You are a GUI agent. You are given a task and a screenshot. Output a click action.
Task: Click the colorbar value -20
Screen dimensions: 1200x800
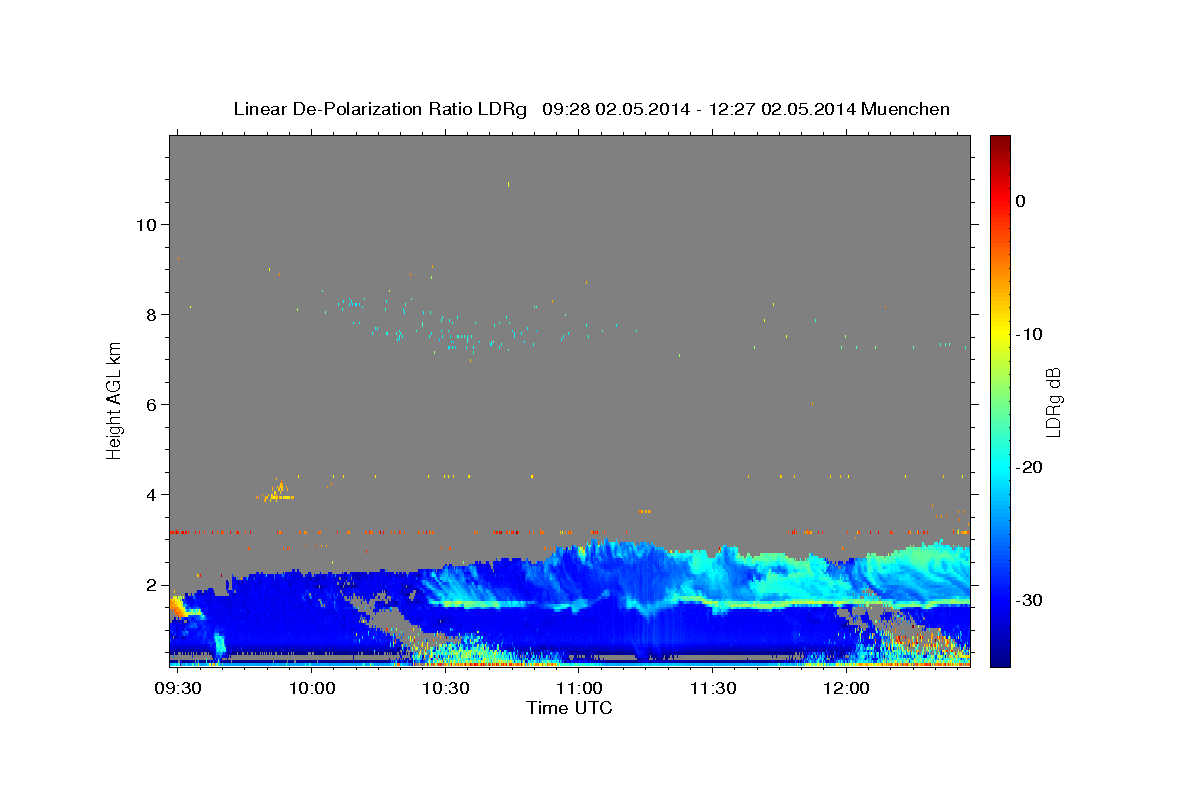coord(1030,467)
